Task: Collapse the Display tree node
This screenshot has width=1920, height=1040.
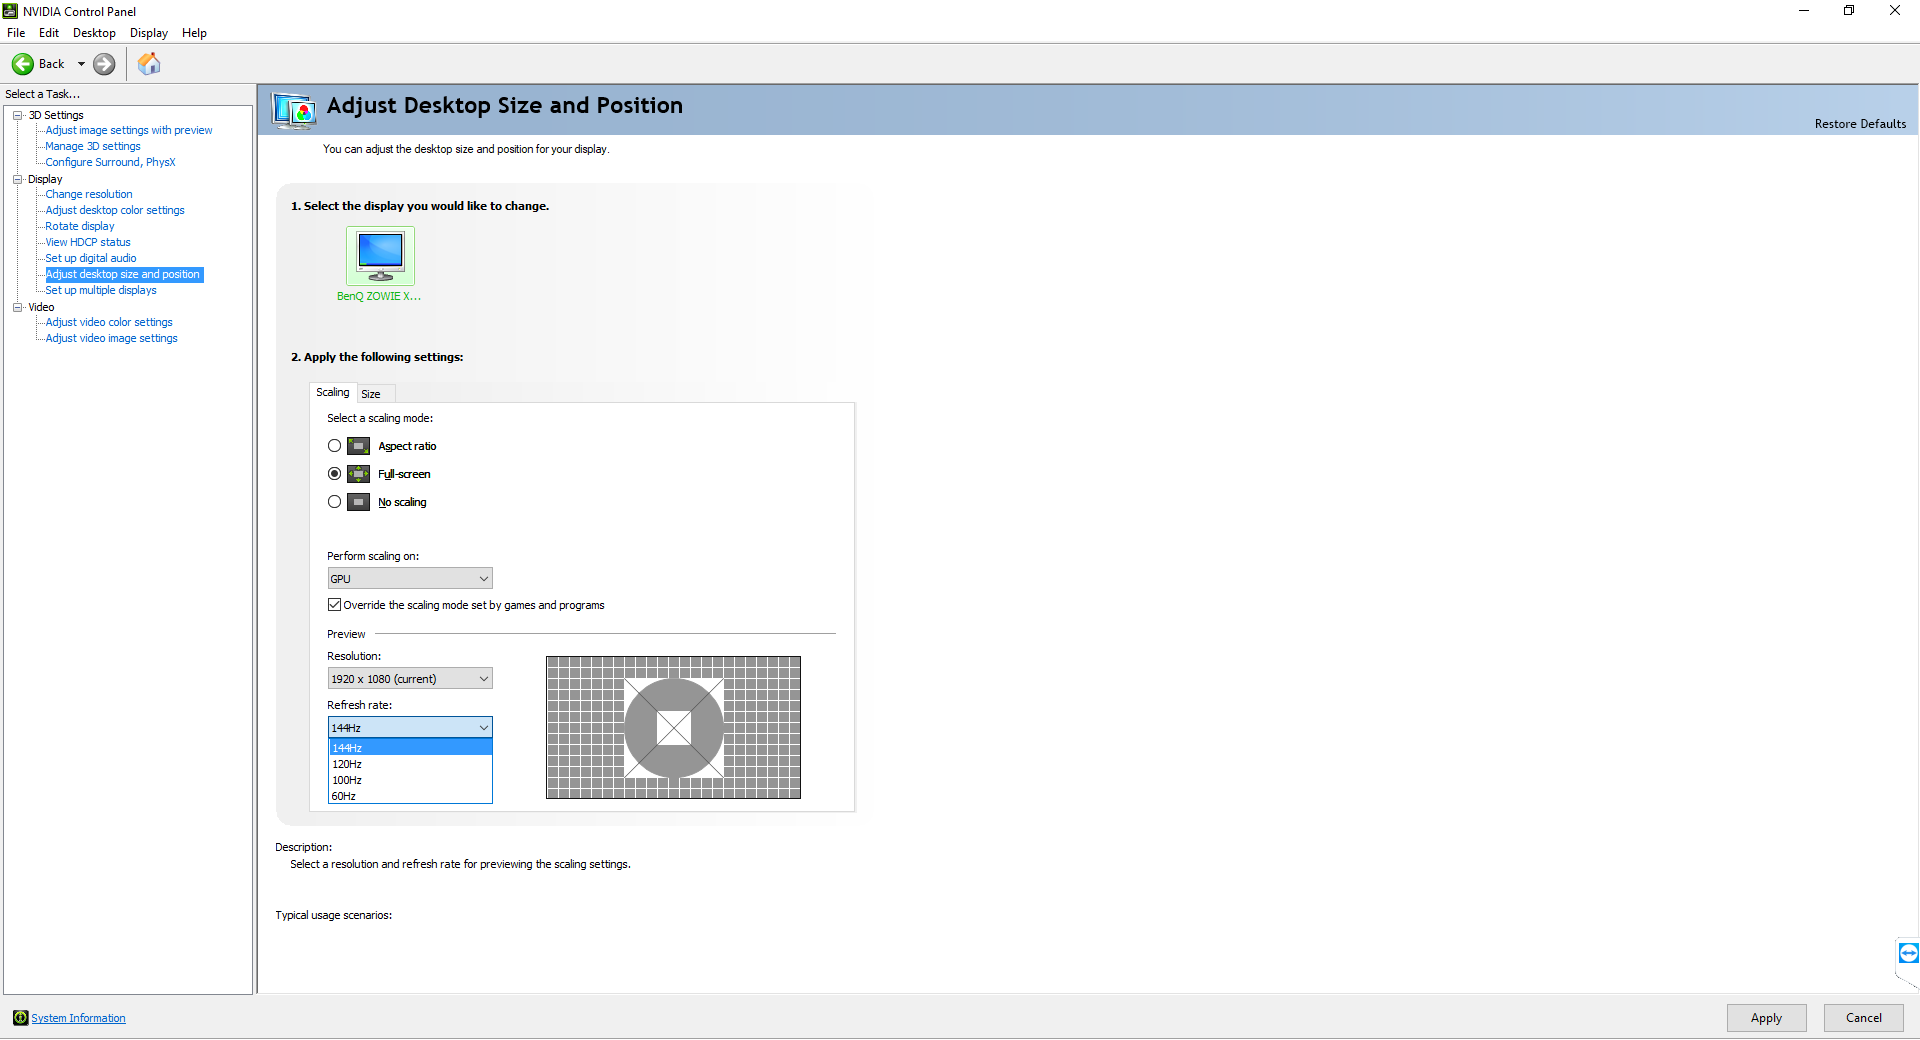Action: click(x=18, y=179)
